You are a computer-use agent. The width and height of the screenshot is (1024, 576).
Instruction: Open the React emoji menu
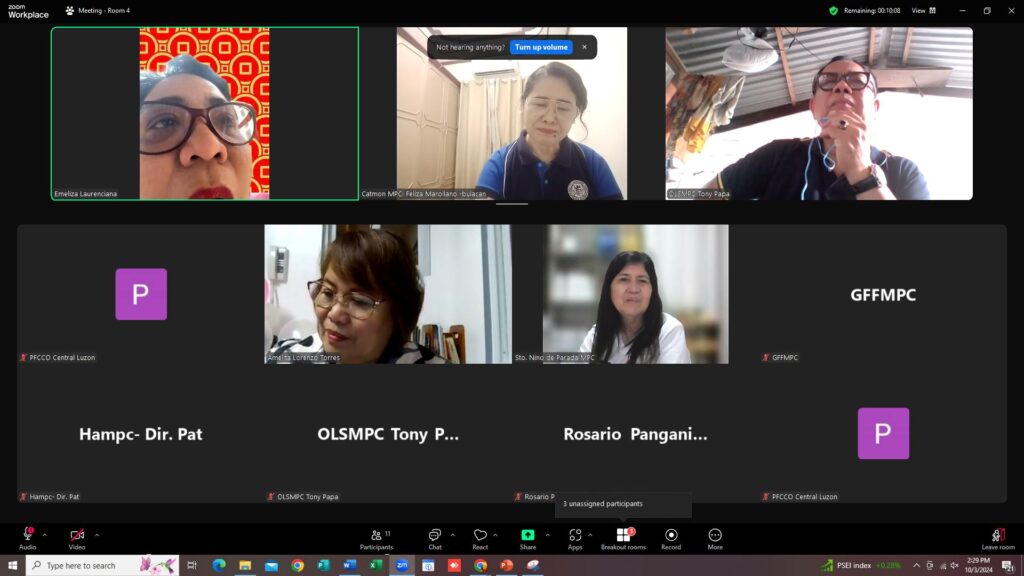pos(480,539)
